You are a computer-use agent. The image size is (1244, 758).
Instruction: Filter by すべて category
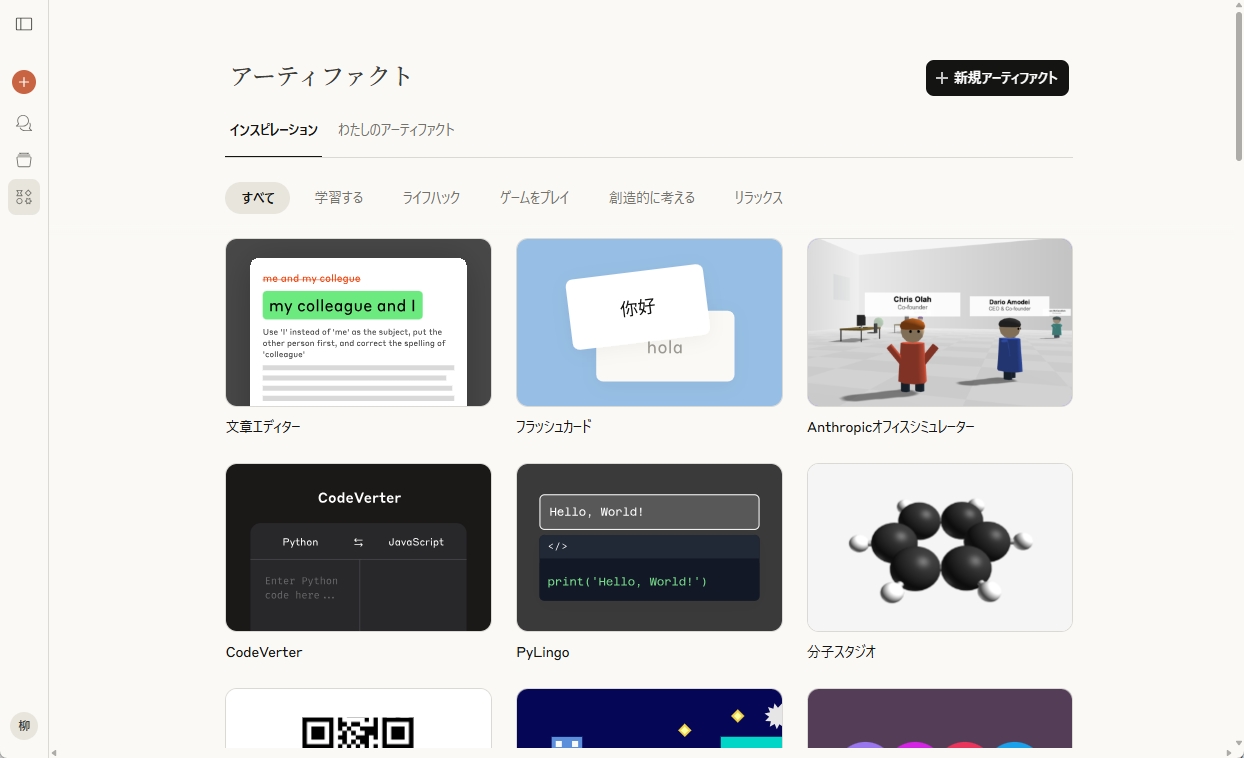(258, 198)
